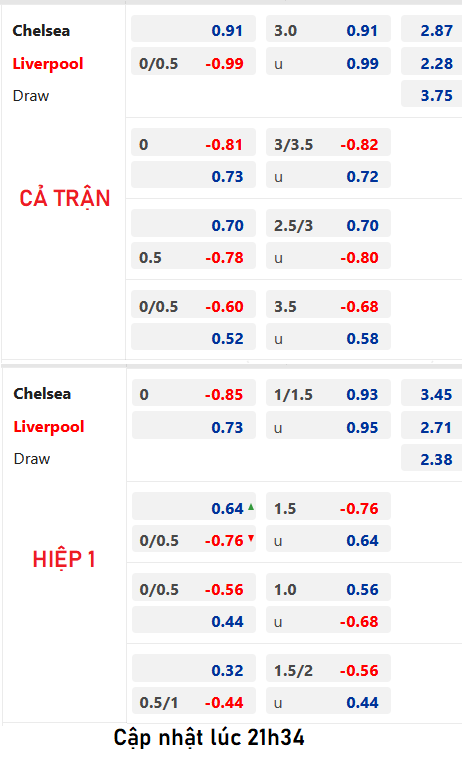
Task: Select full-match Liverpool win odds 2.28
Action: [432, 63]
